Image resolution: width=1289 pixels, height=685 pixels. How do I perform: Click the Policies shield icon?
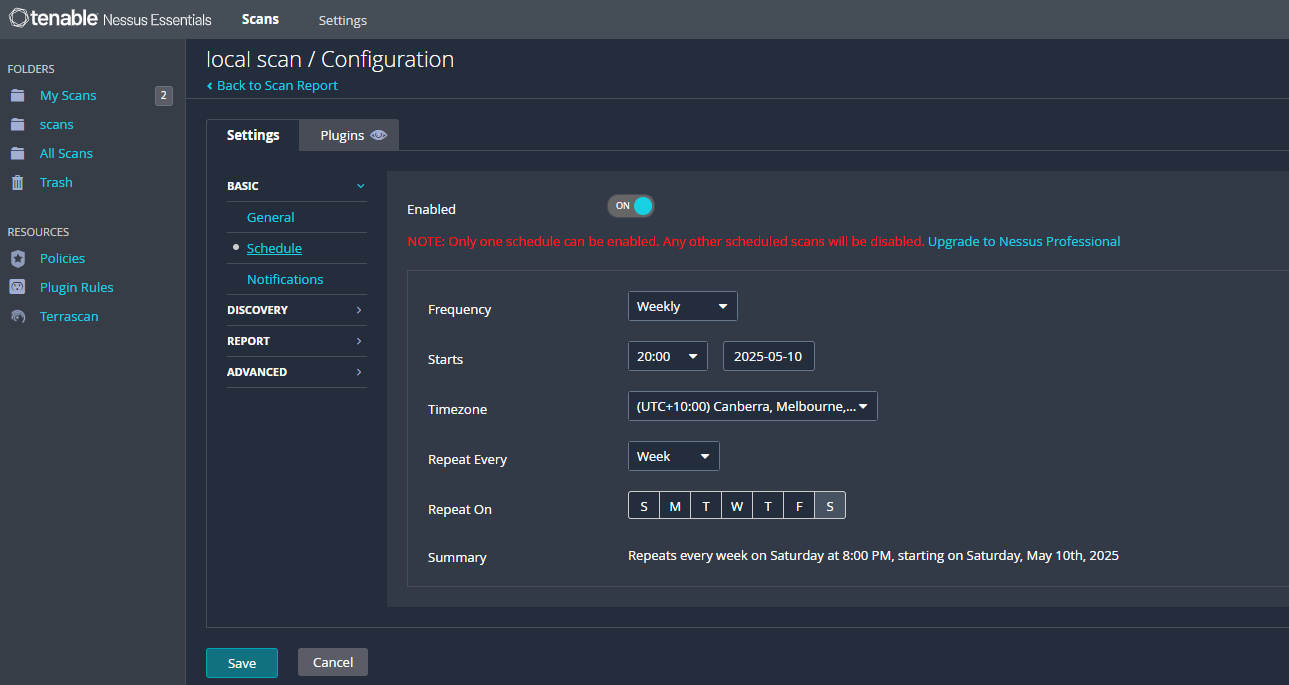click(17, 258)
